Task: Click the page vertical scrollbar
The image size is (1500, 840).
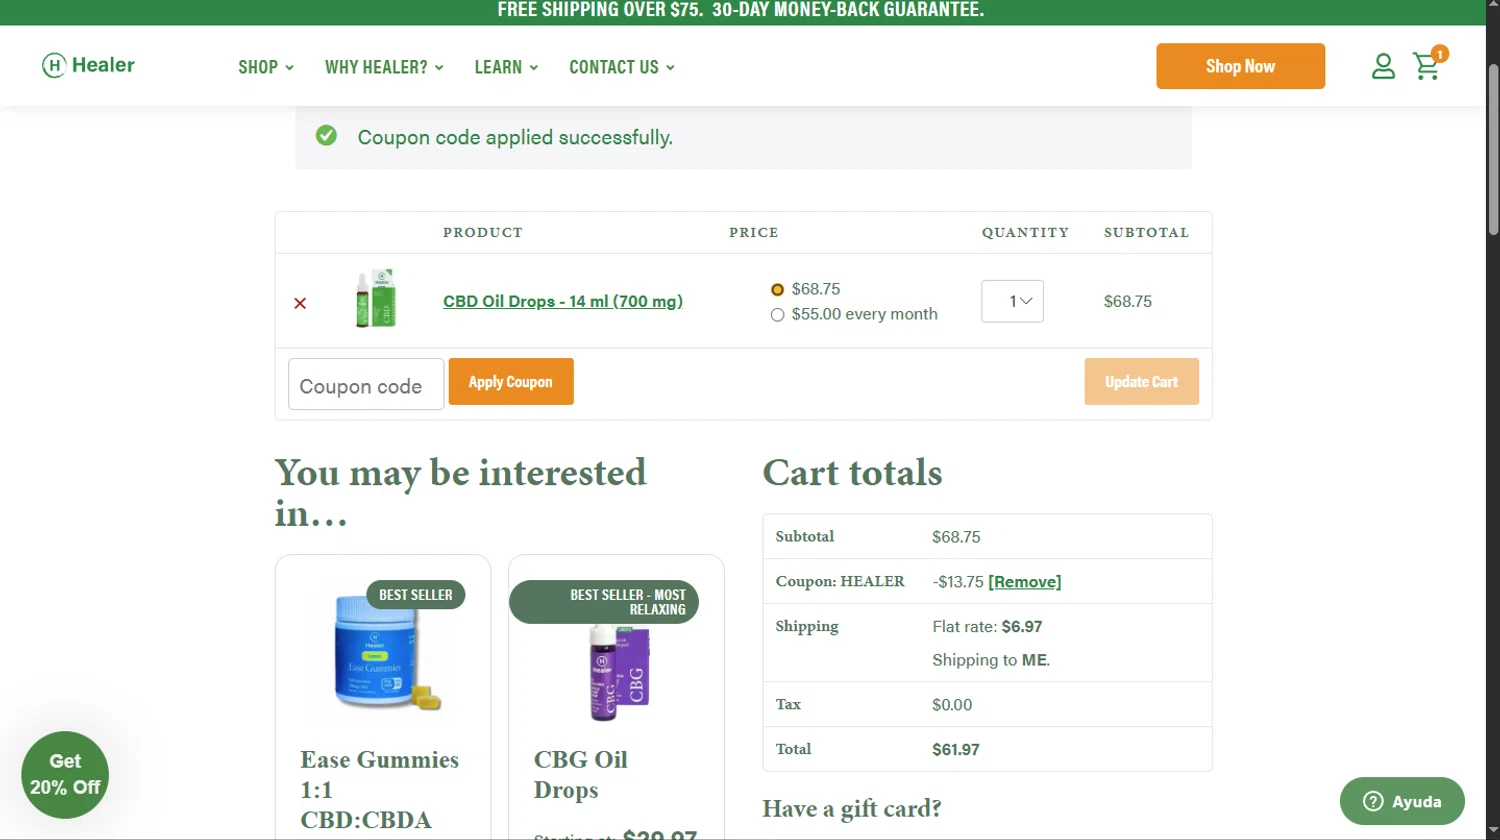Action: point(1493,150)
